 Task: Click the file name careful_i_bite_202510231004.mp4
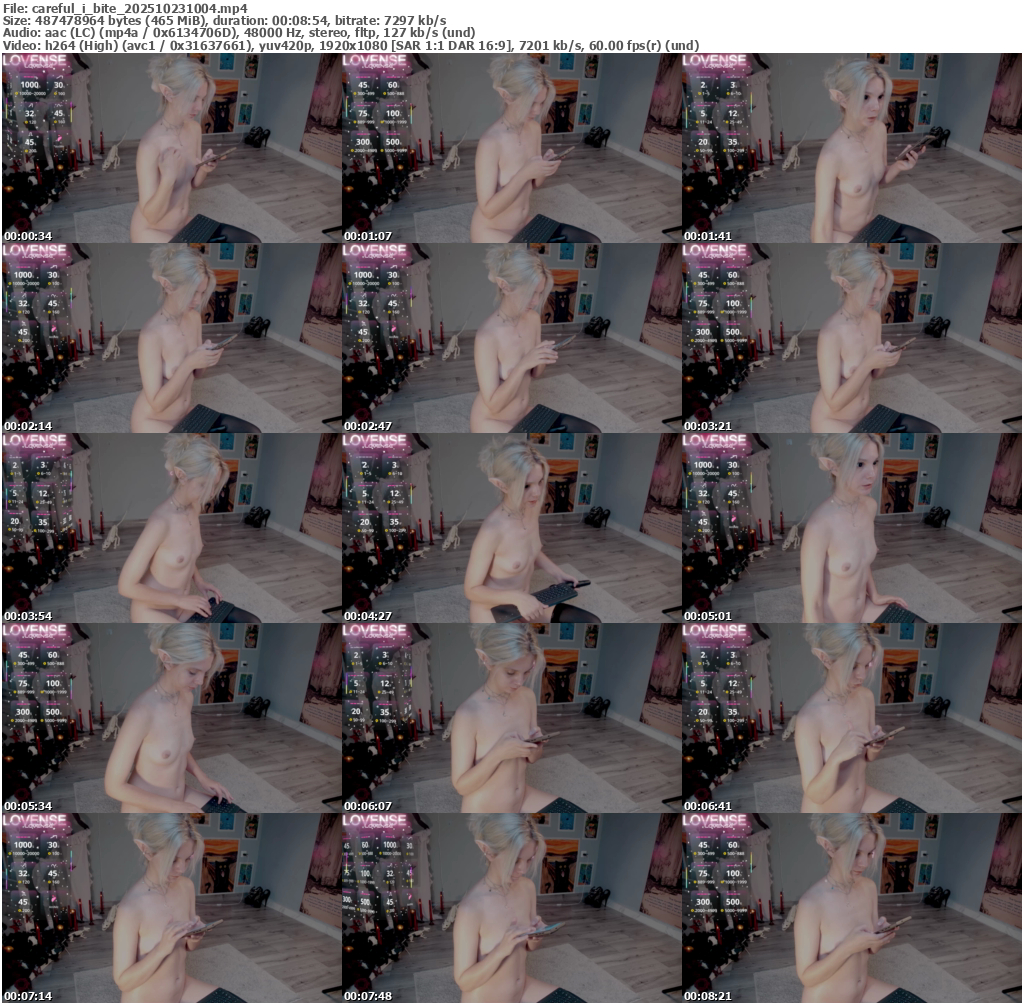coord(140,8)
